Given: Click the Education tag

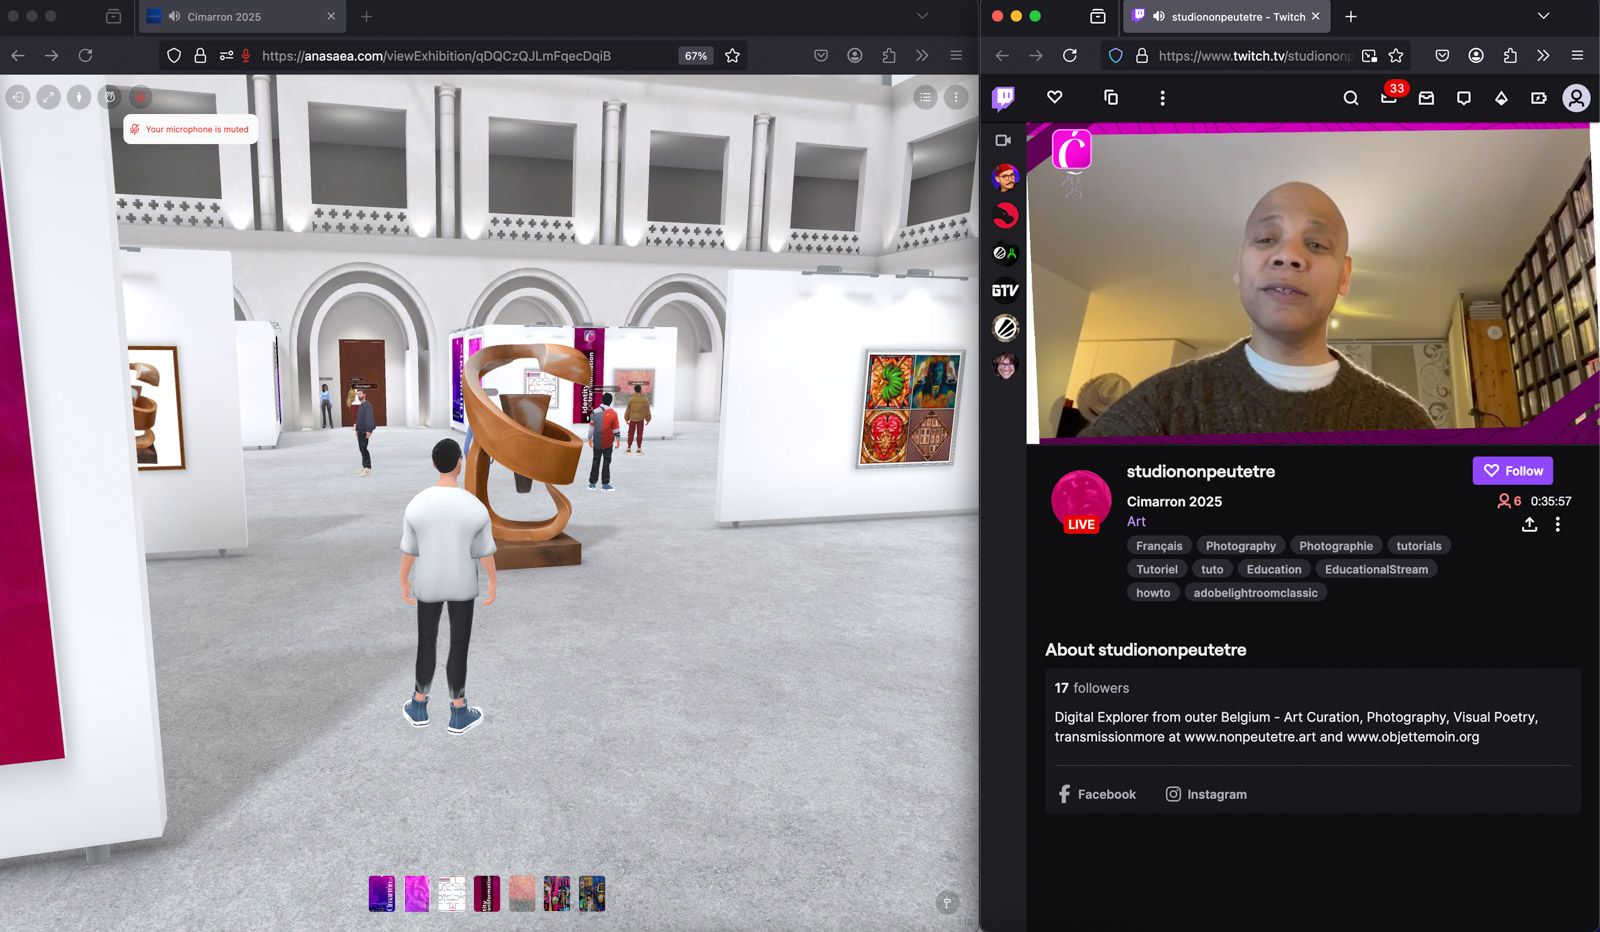Looking at the screenshot, I should point(1273,569).
